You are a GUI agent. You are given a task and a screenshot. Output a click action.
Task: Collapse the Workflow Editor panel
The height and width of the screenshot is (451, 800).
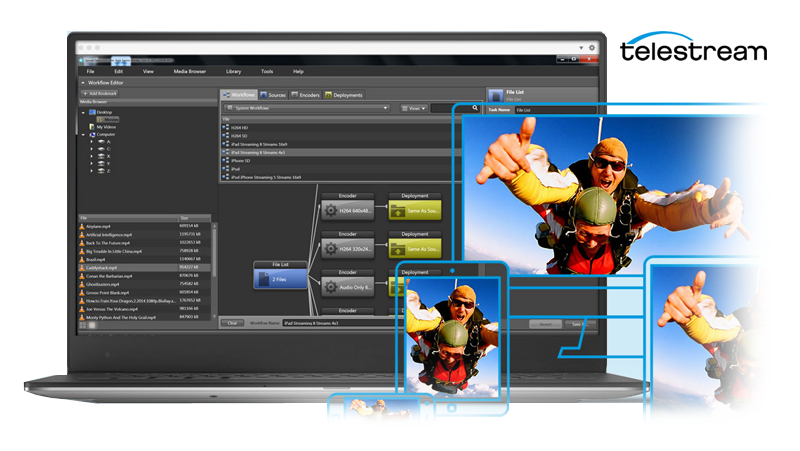[x=83, y=83]
